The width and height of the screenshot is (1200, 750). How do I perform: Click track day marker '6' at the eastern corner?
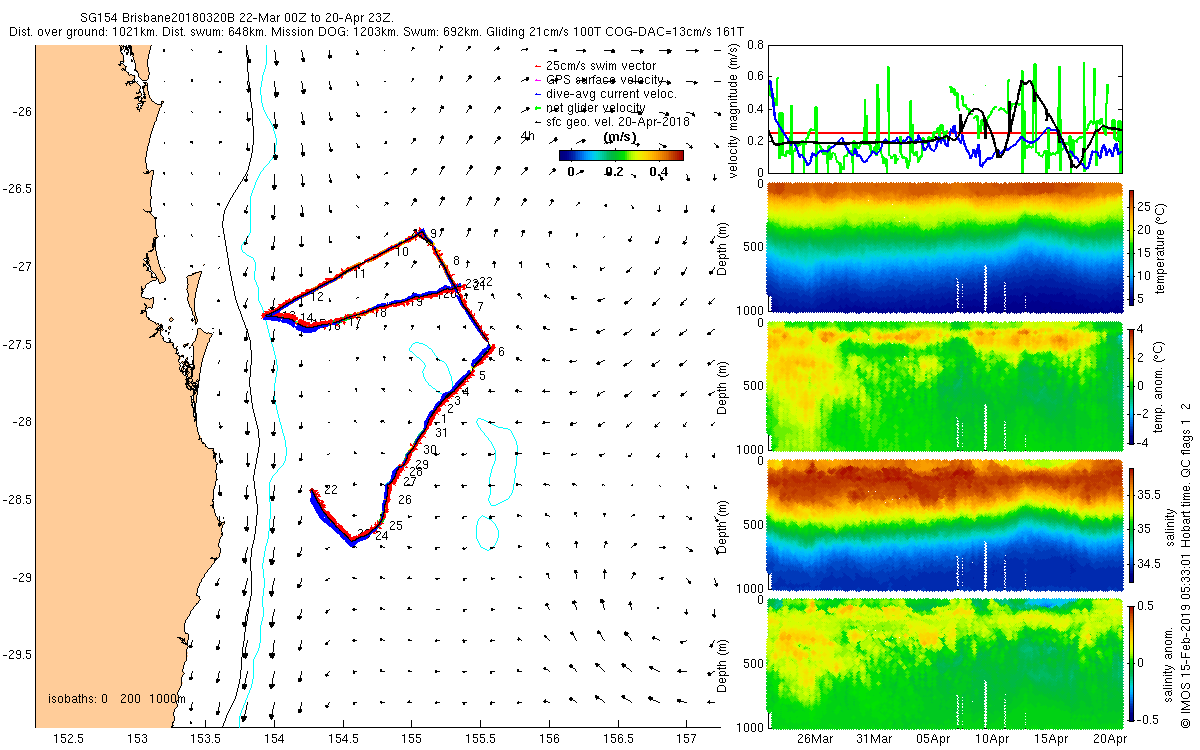point(501,352)
